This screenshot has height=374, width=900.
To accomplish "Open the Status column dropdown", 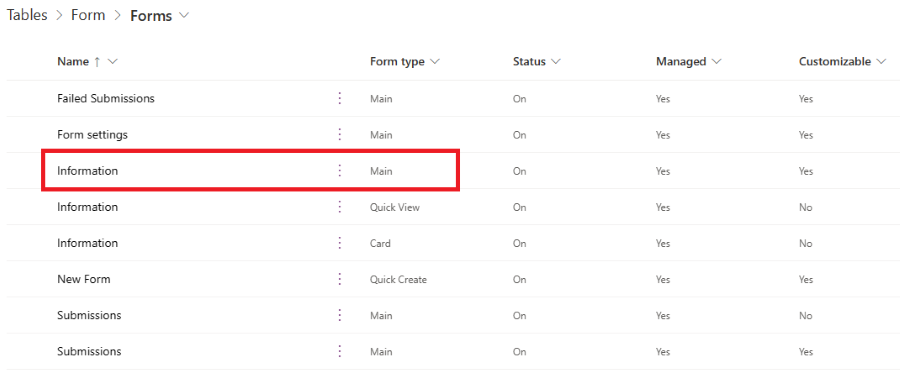I will pos(556,62).
